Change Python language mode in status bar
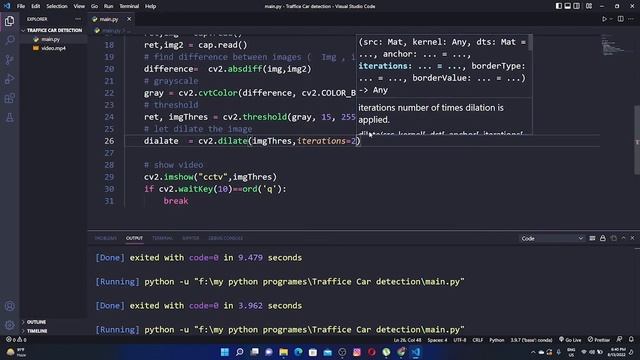This screenshot has width=640, height=360. [497, 340]
